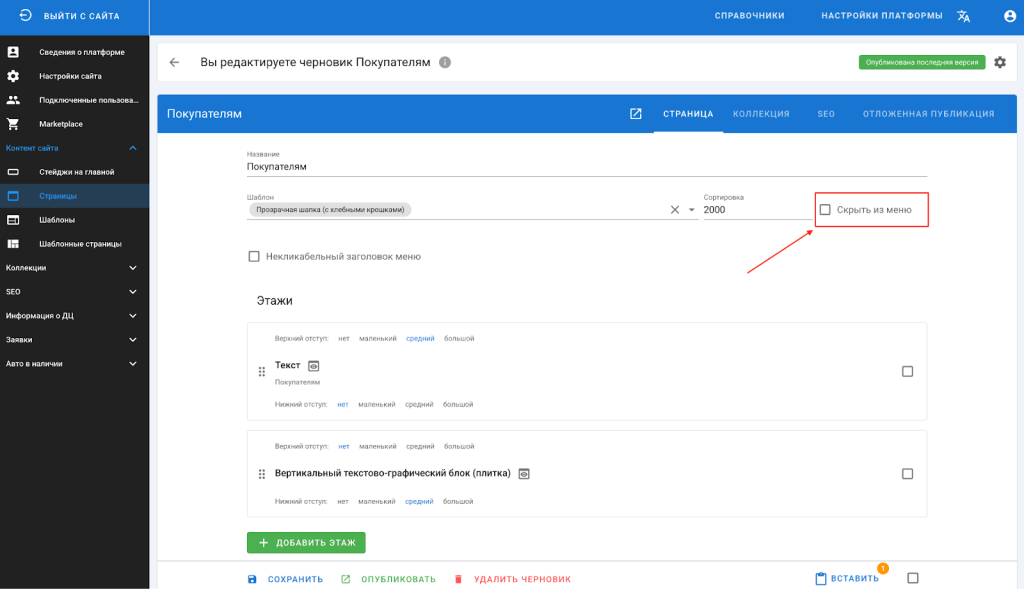Select the Текст block checkbox

click(907, 372)
